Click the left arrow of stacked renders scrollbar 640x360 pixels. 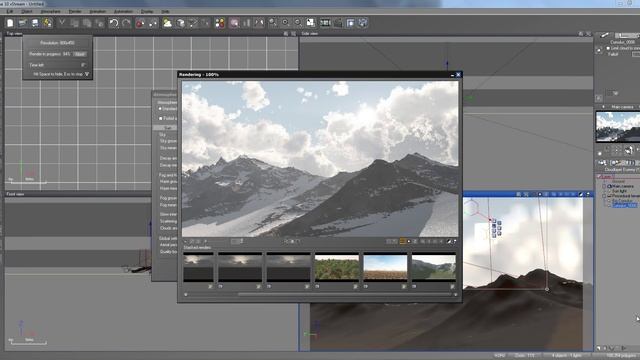[x=186, y=294]
